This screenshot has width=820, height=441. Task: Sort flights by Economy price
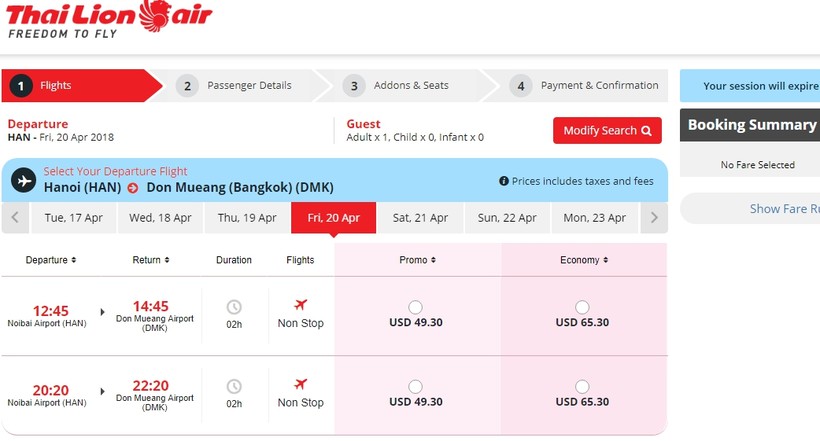584,260
